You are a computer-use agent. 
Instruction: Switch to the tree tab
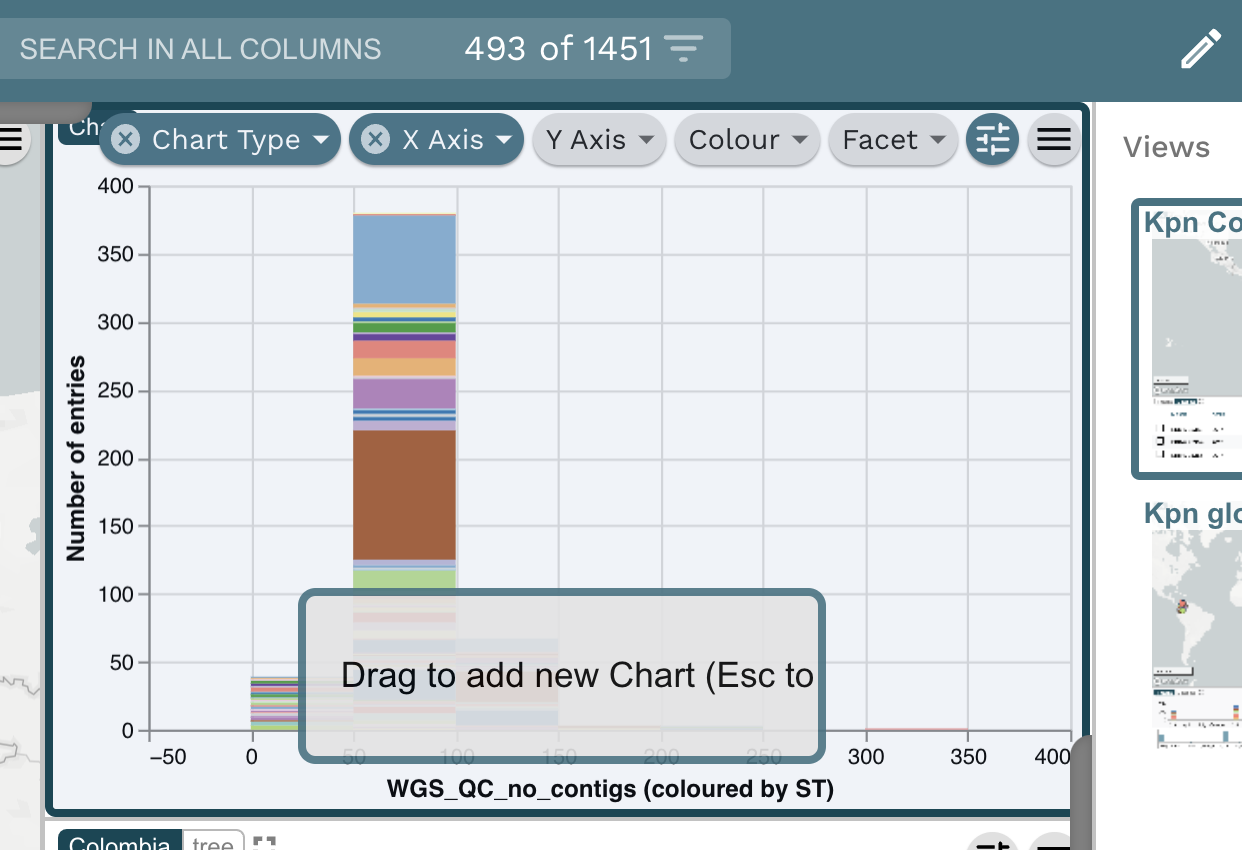click(213, 841)
